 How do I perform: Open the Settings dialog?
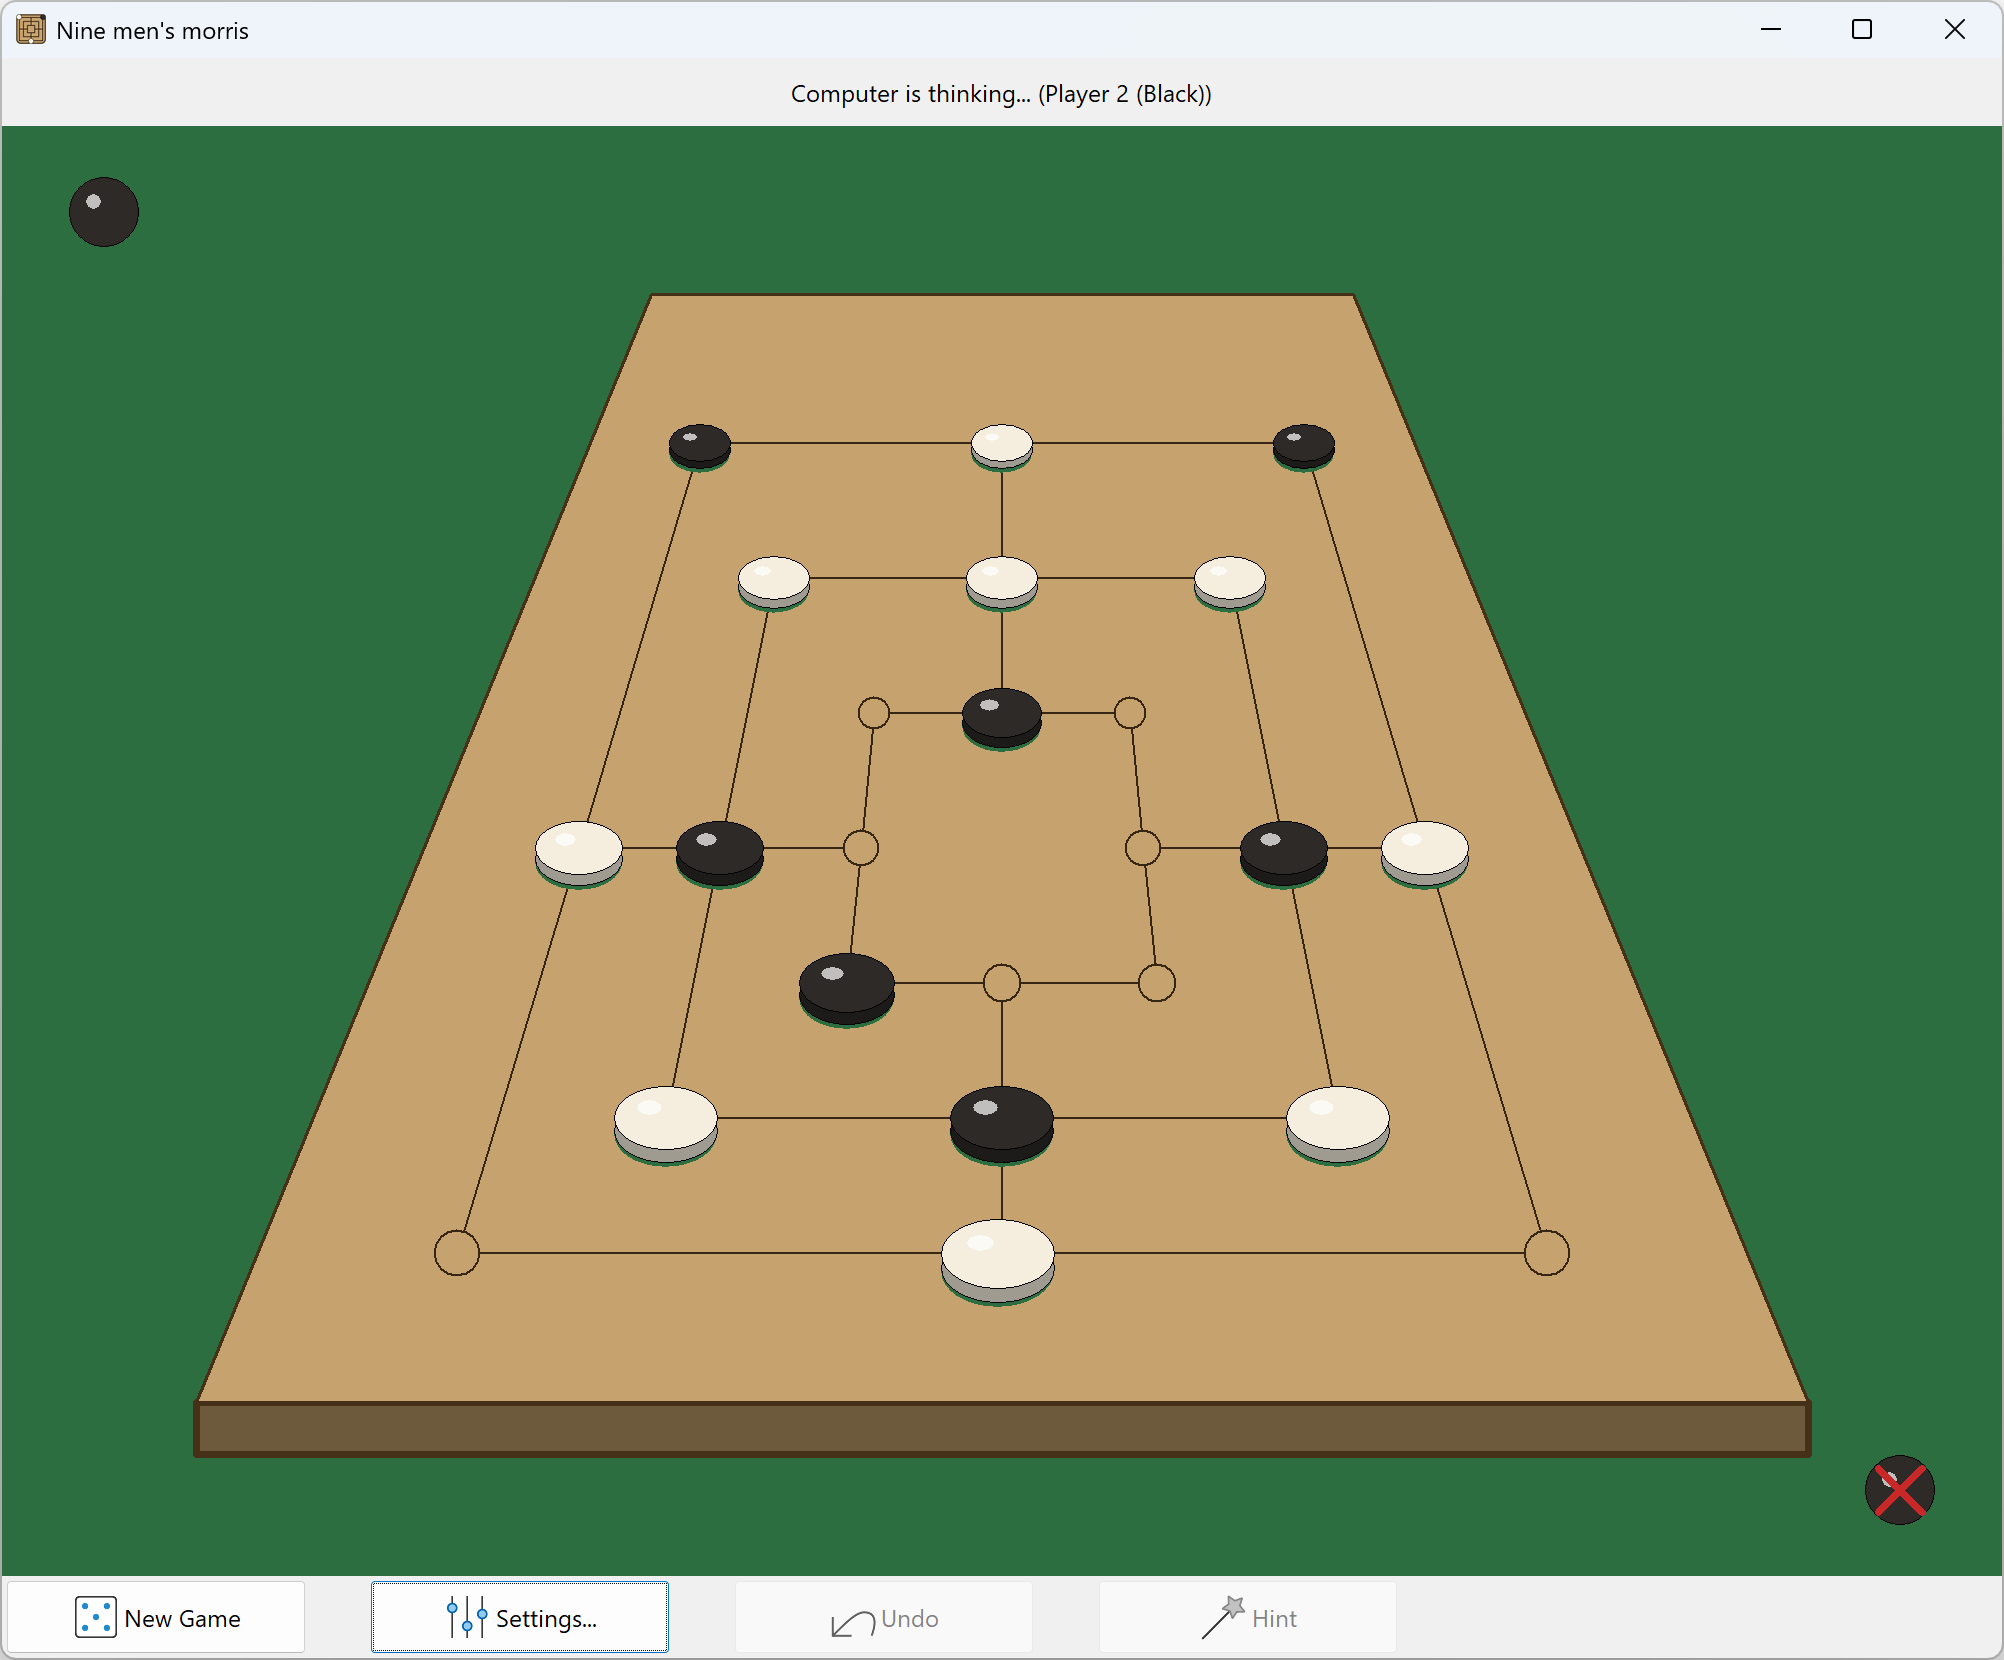point(520,1617)
